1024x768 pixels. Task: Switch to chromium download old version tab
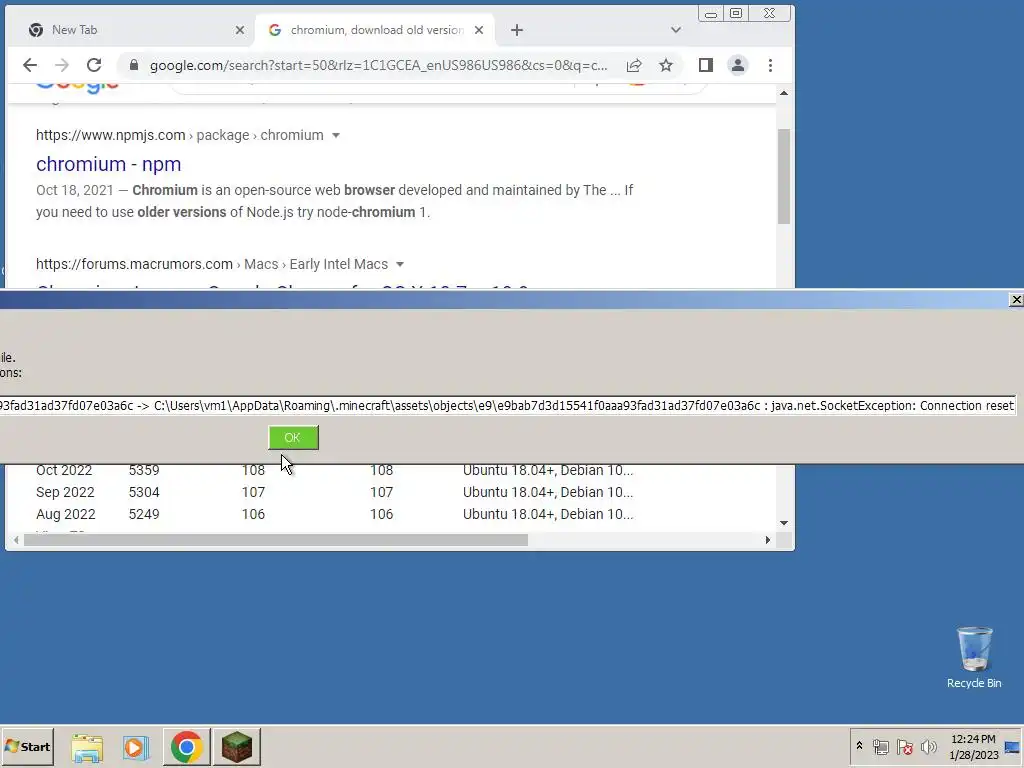[x=376, y=30]
